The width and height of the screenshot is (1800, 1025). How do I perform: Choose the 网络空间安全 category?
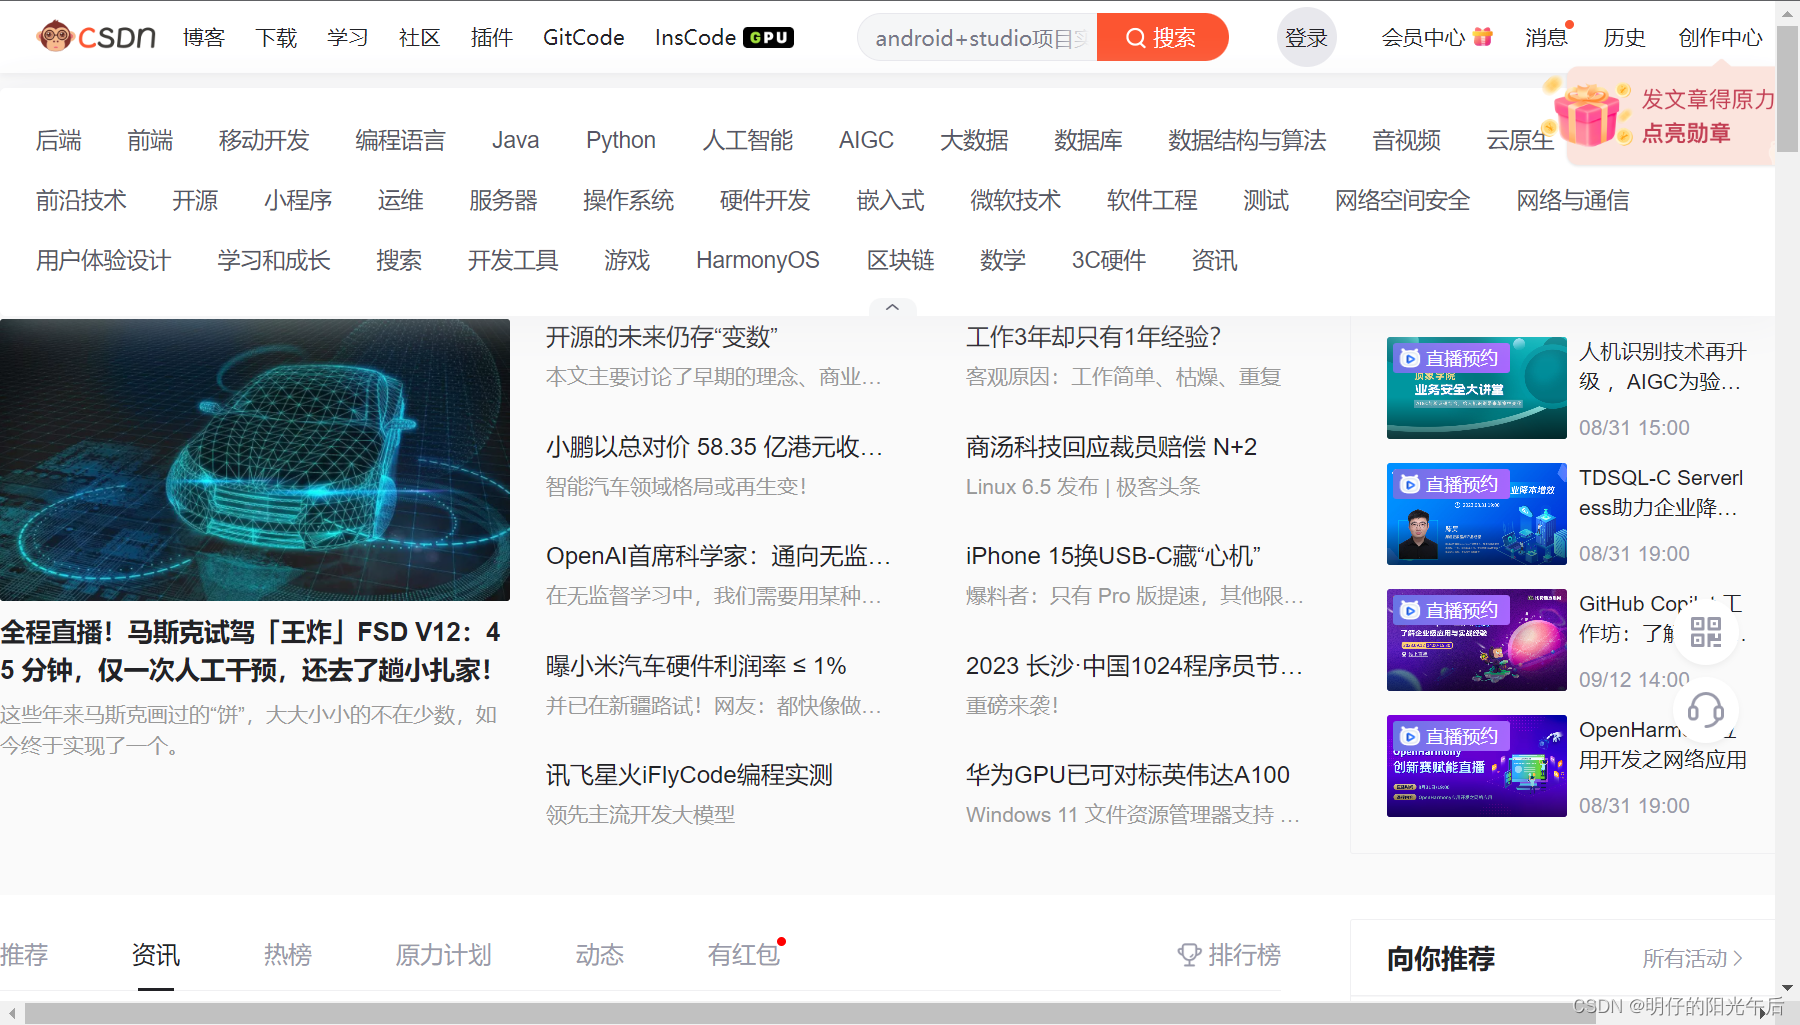pos(1403,200)
